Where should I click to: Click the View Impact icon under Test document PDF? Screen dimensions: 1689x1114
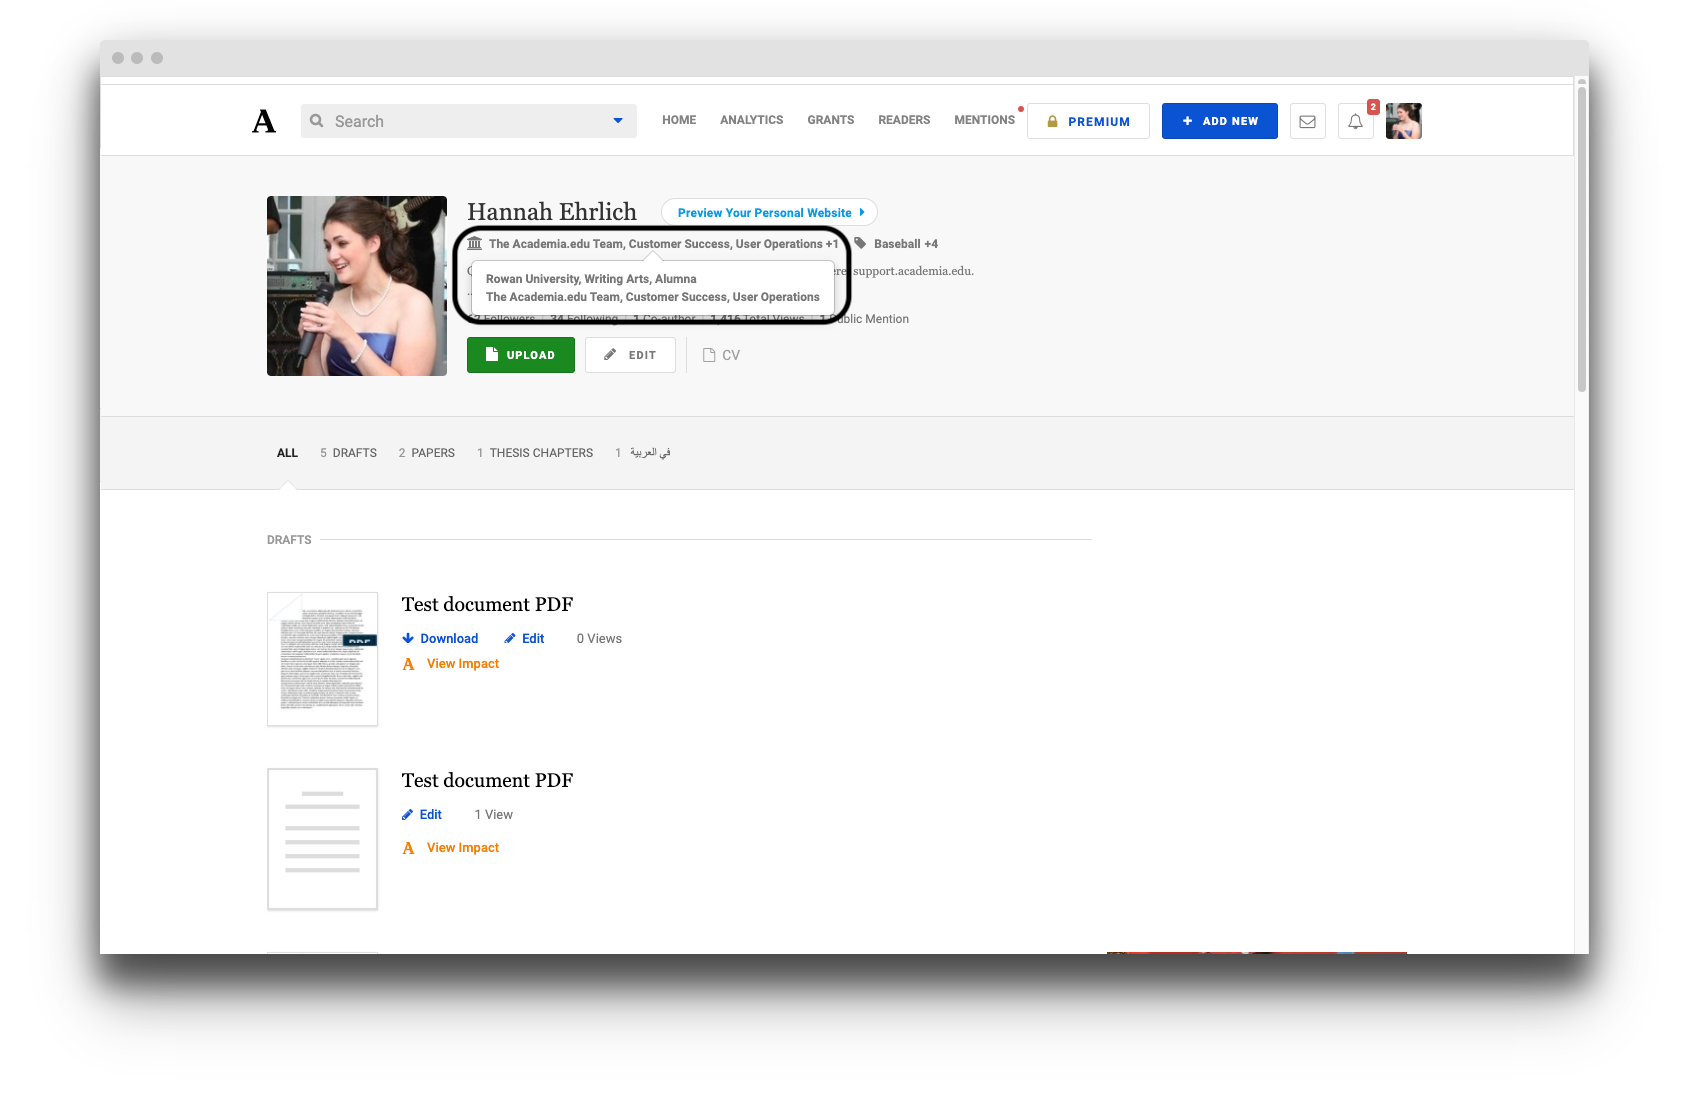(x=408, y=663)
